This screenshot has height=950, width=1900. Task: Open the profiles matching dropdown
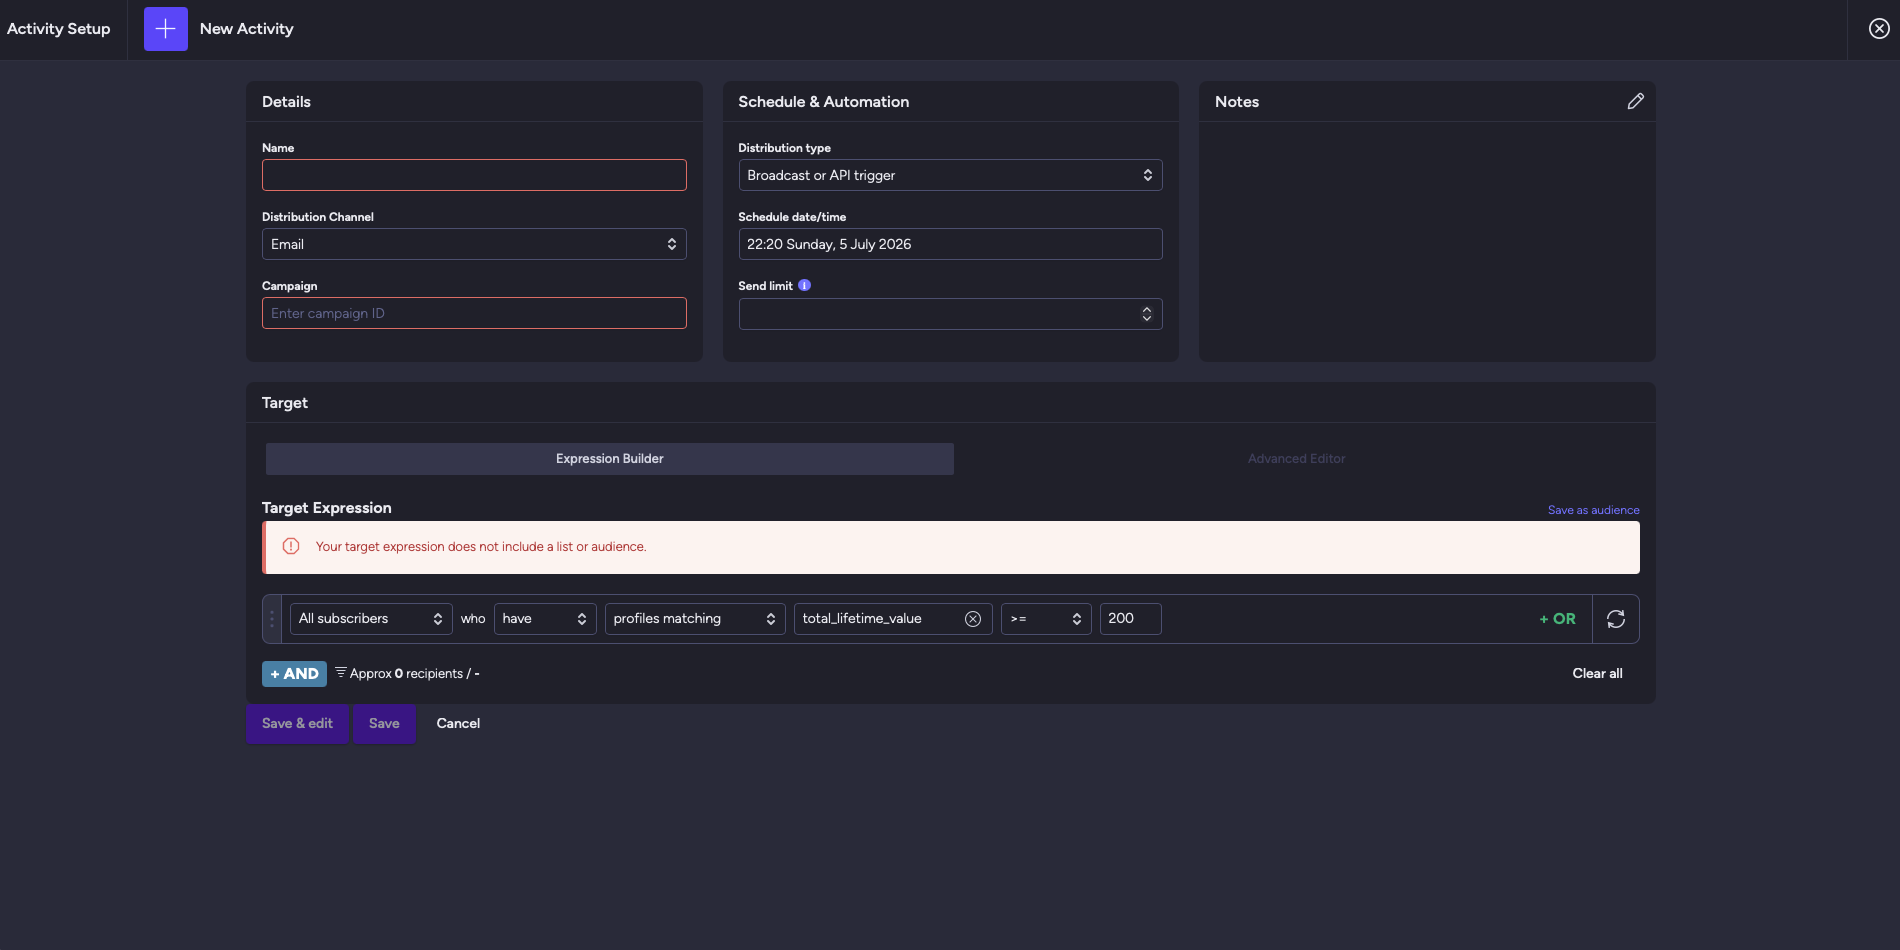click(695, 619)
